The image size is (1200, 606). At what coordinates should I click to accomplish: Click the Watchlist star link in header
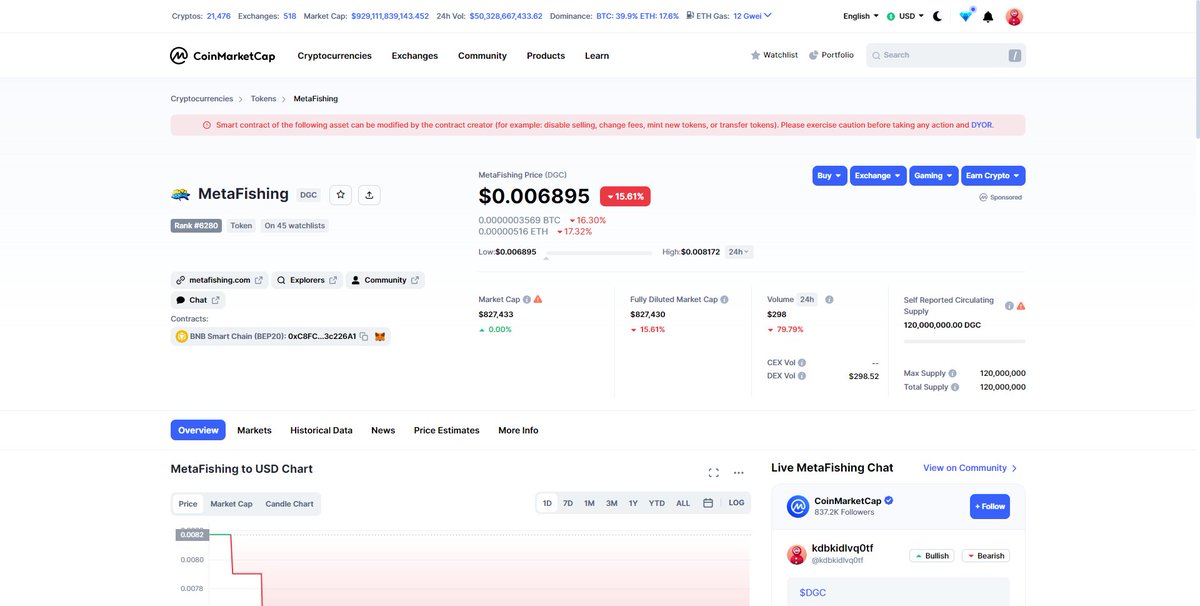coord(774,55)
